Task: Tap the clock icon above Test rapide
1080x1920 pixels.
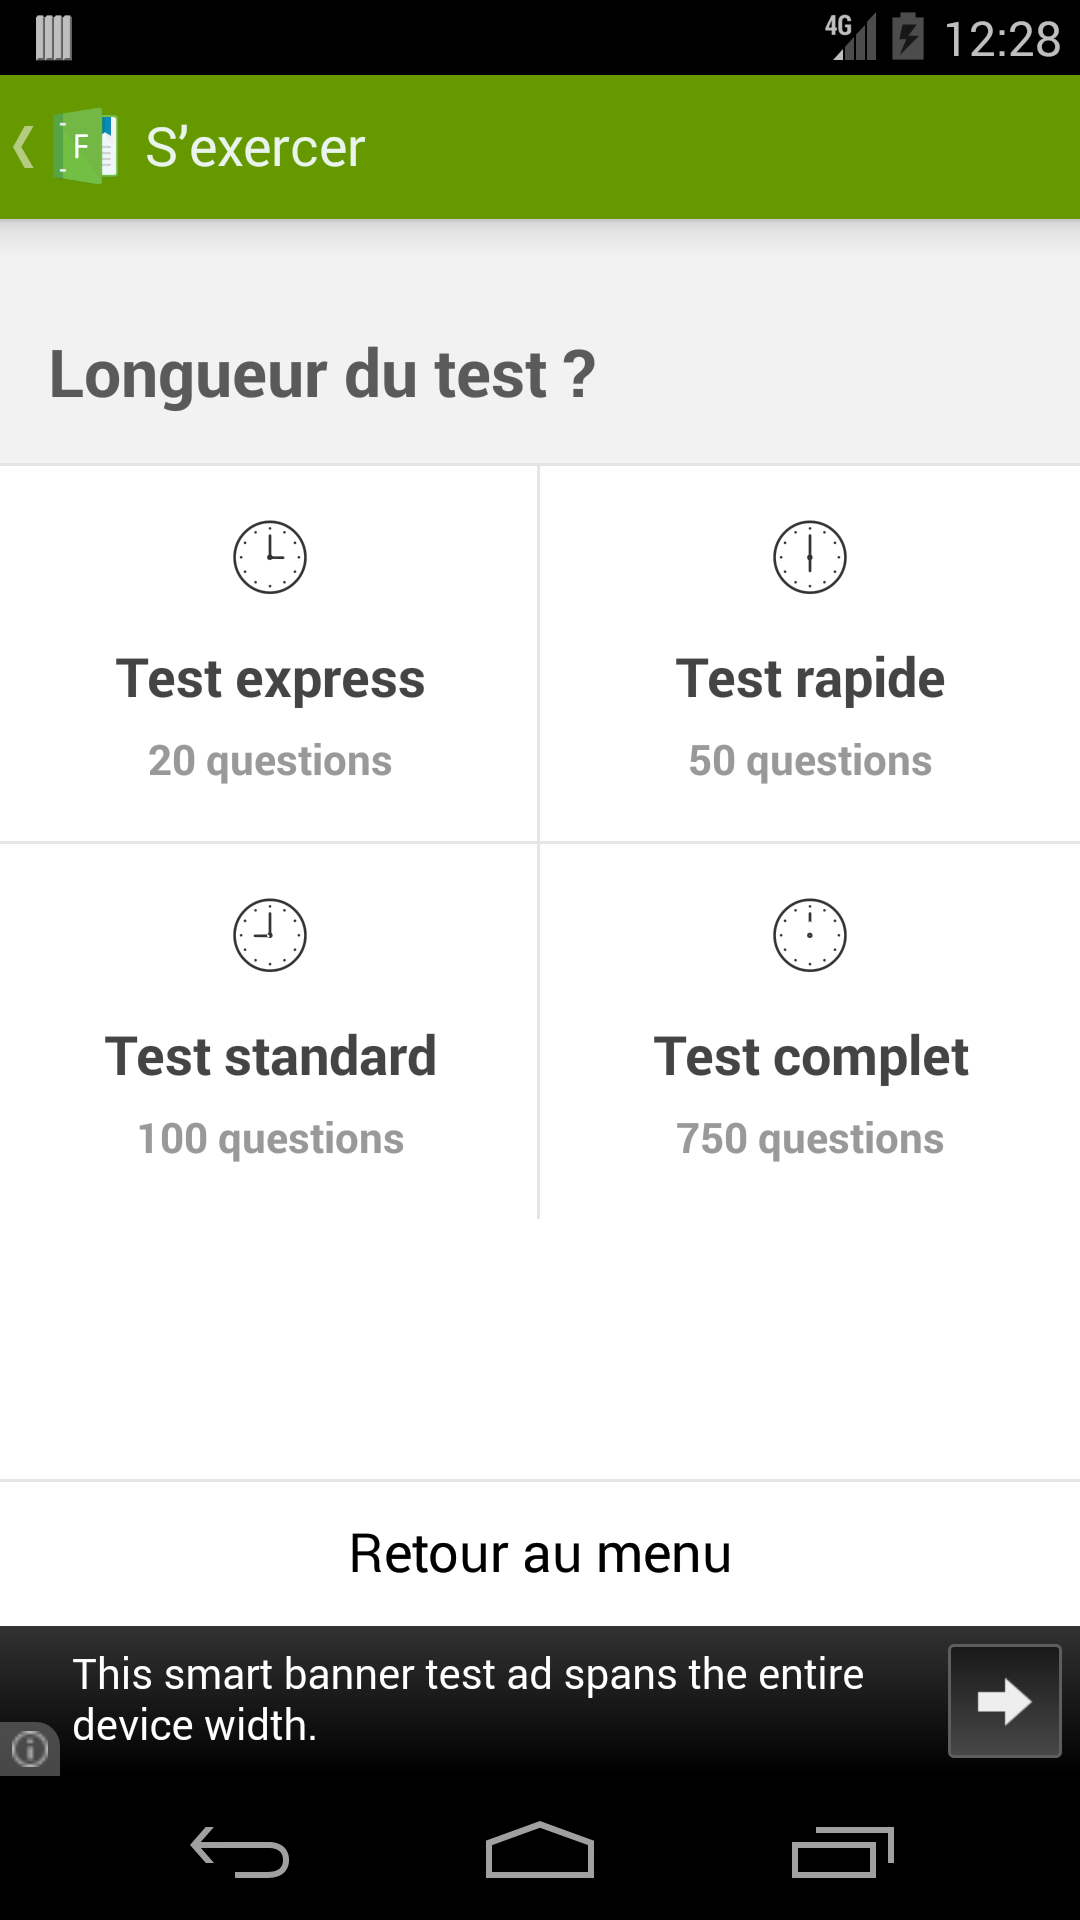Action: tap(810, 557)
